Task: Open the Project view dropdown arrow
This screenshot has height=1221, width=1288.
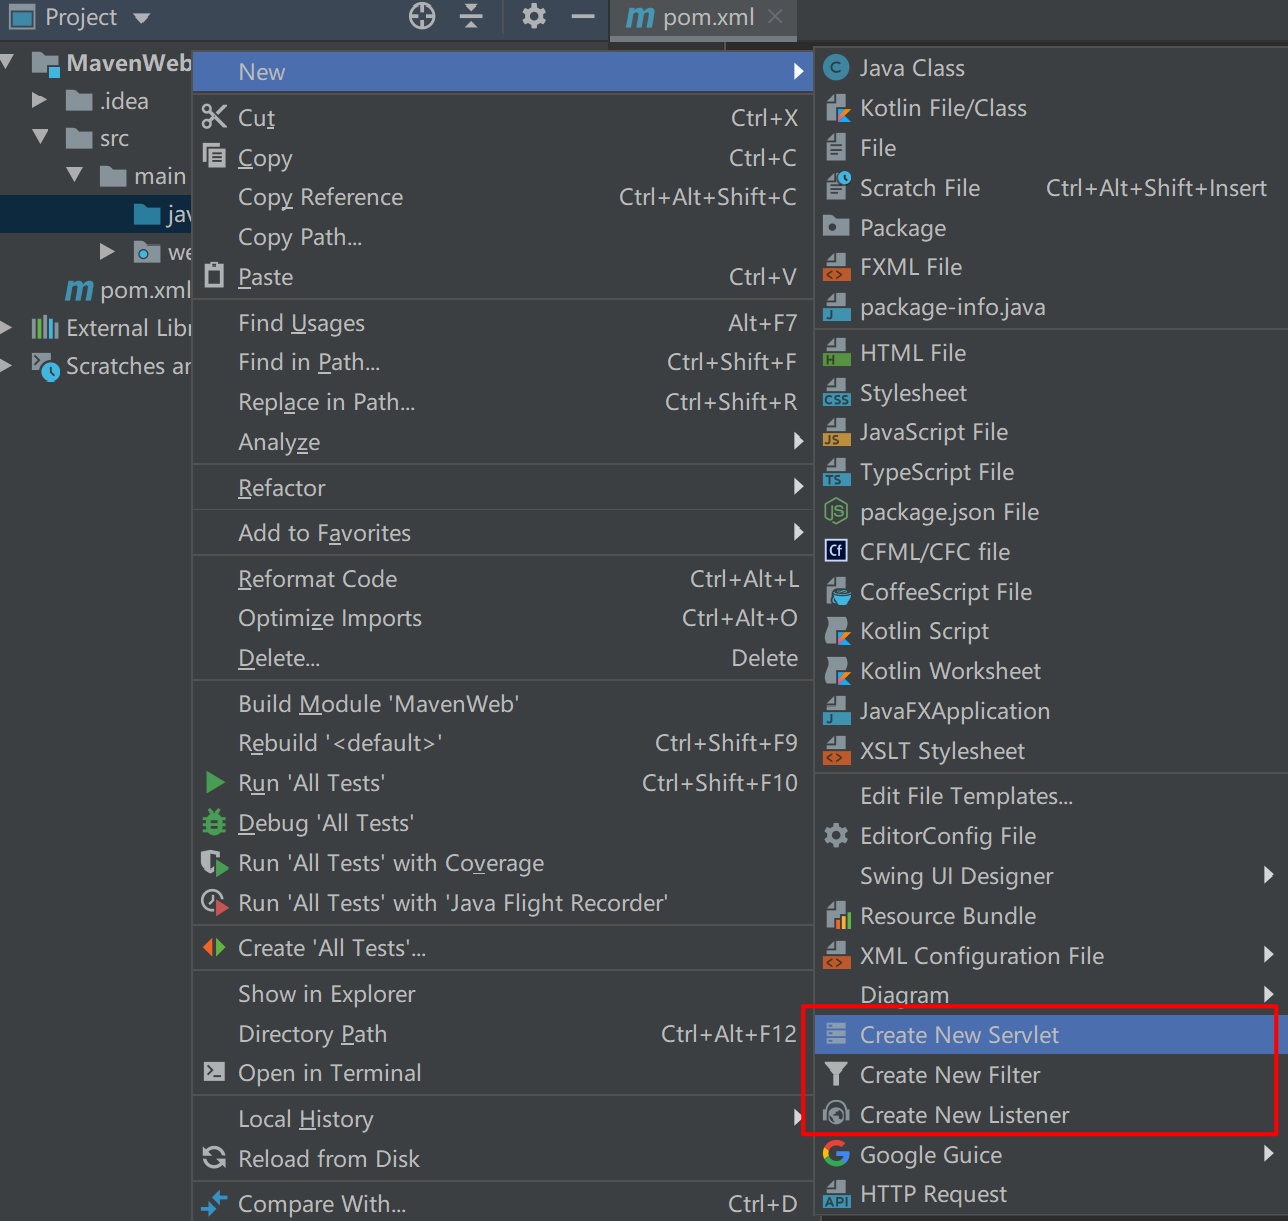Action: pyautogui.click(x=141, y=18)
